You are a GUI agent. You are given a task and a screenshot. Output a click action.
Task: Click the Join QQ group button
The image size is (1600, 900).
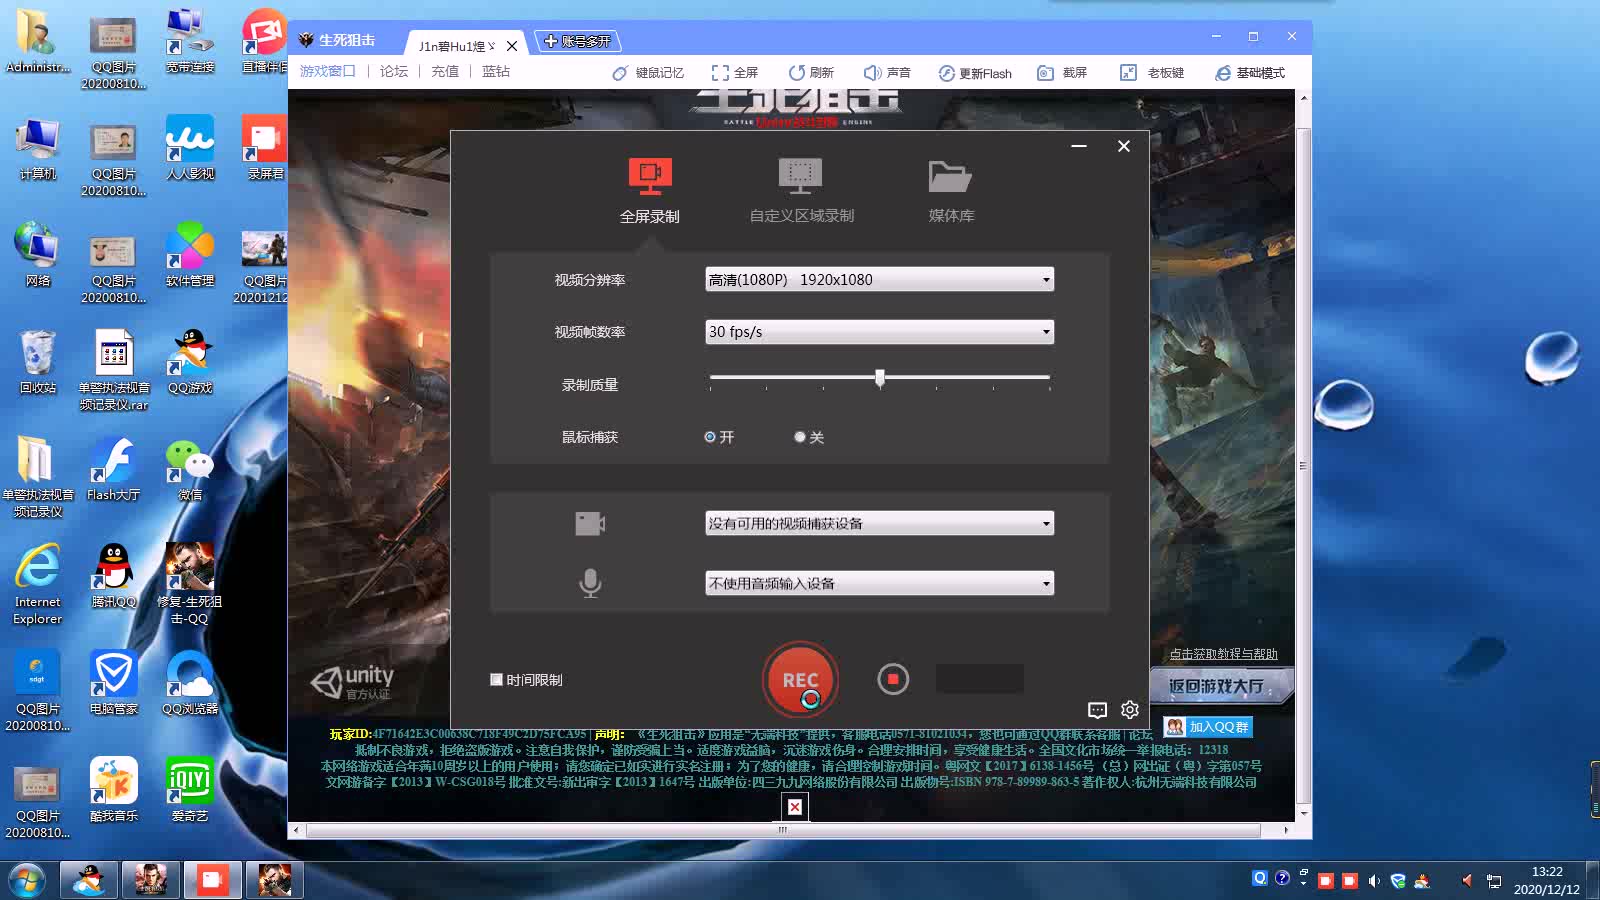coord(1208,727)
